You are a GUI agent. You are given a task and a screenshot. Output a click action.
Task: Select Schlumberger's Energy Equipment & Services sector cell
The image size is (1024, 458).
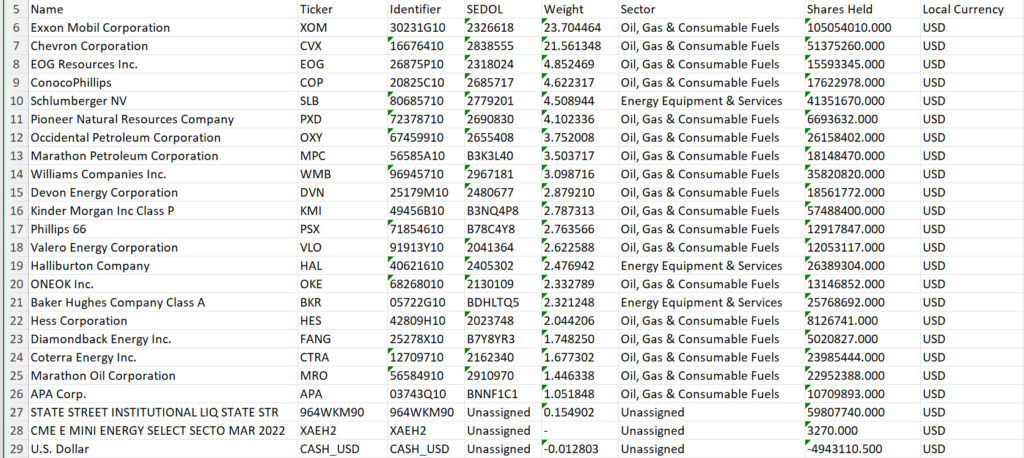pos(711,101)
